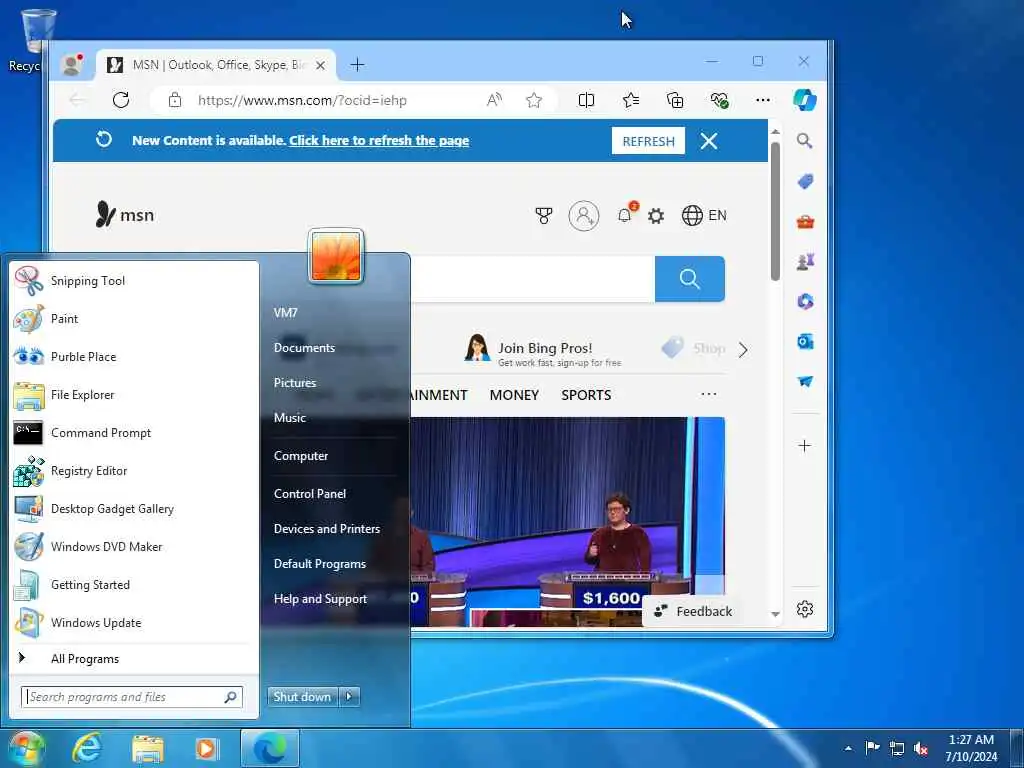This screenshot has width=1024, height=768.
Task: Open Desktop Gadget Gallery
Action: (134, 509)
